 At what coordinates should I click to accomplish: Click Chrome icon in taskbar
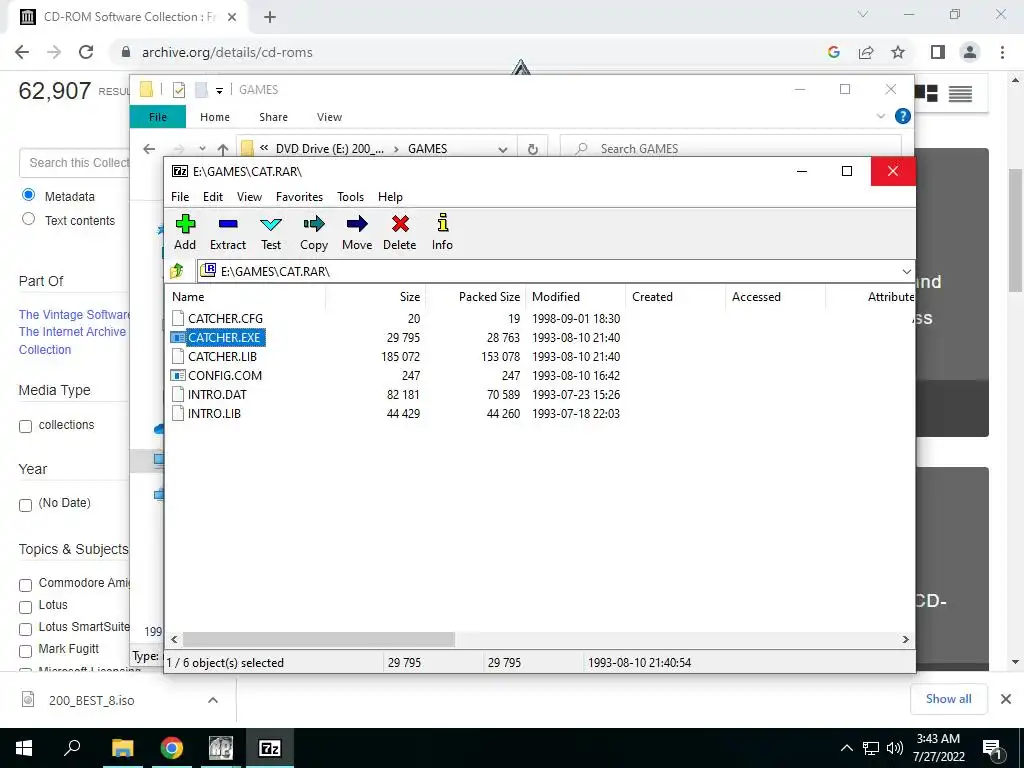(x=171, y=748)
